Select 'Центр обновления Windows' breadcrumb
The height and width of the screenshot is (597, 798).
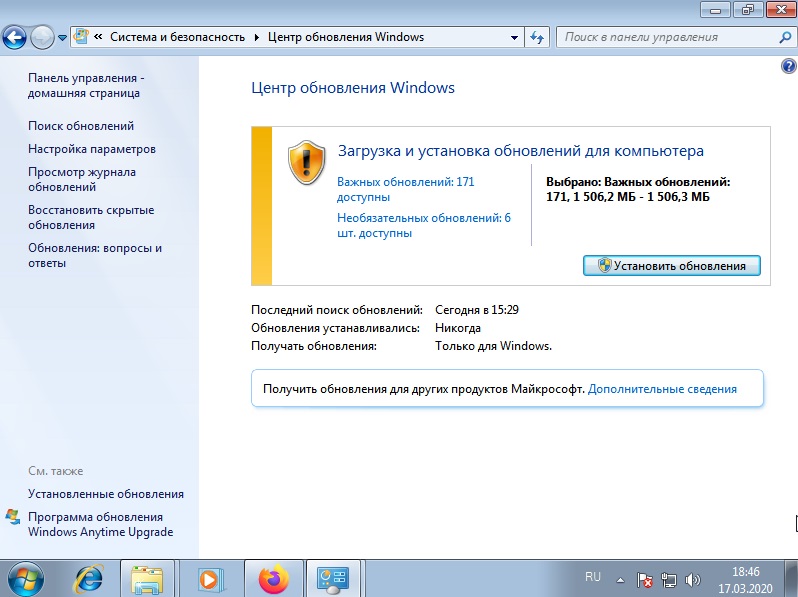point(346,37)
